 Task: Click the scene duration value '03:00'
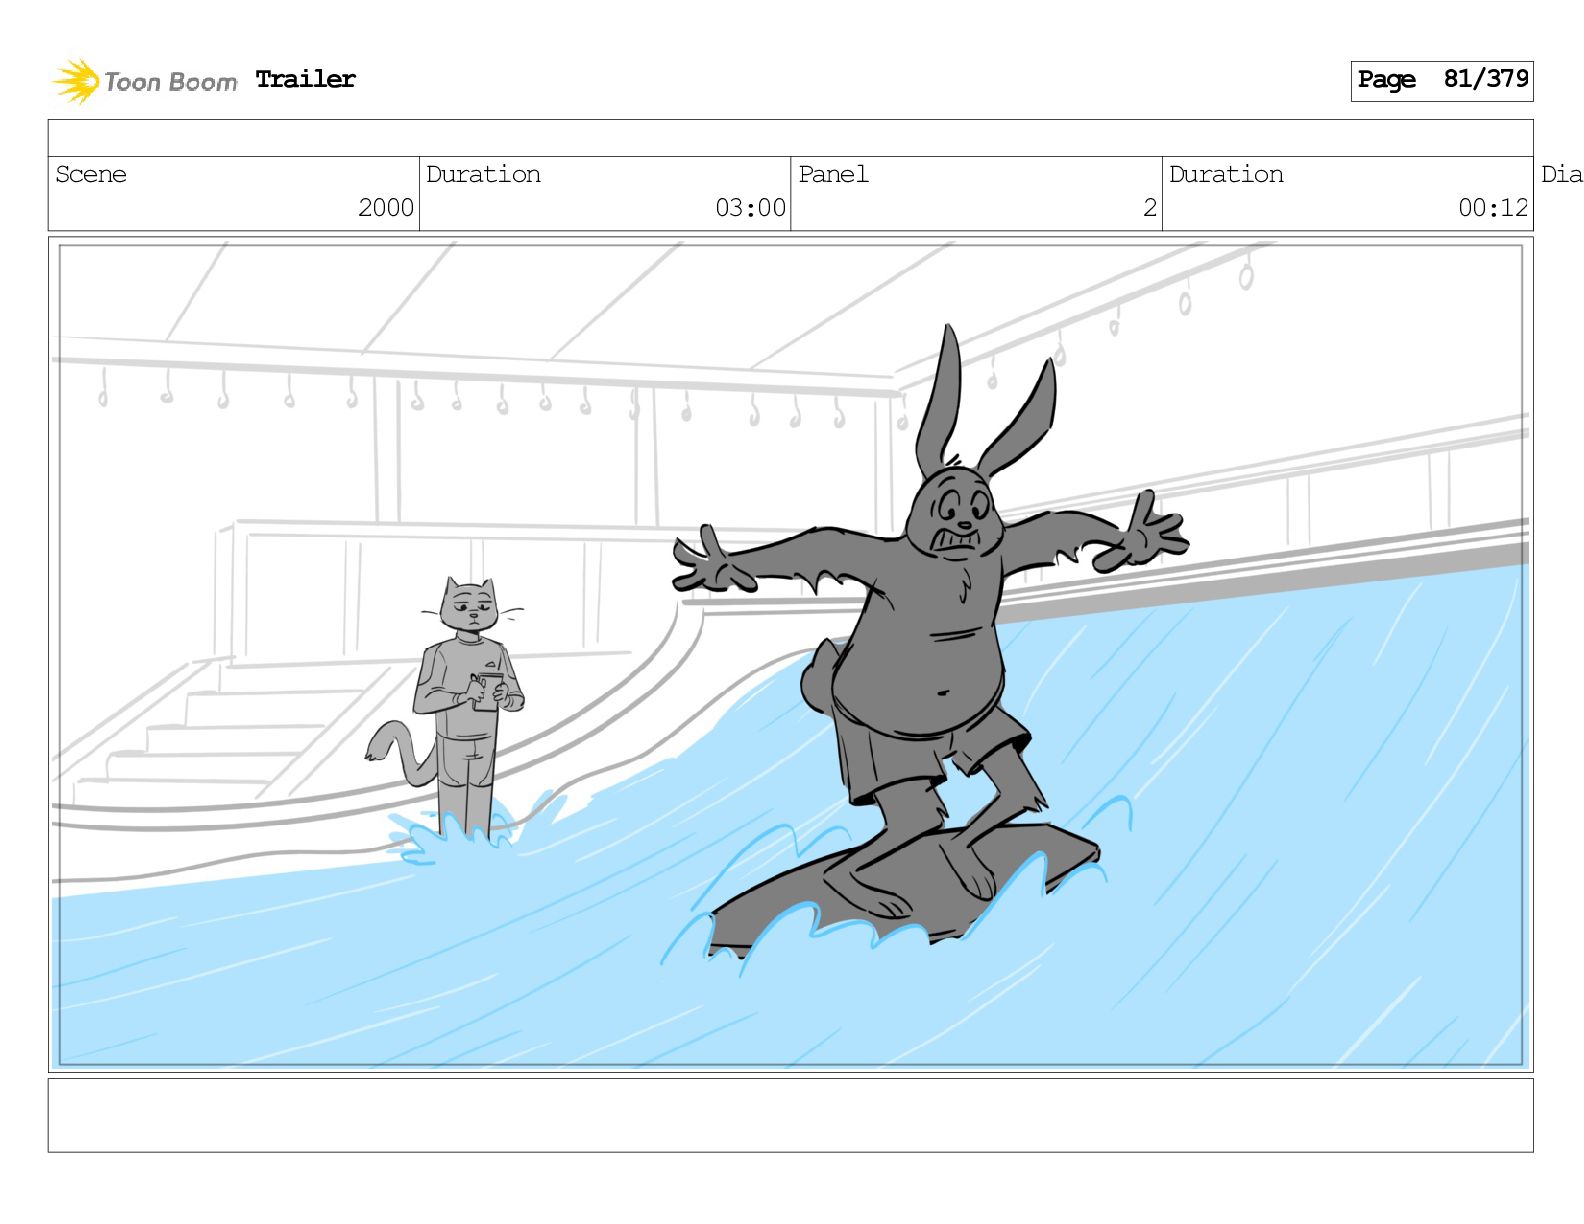click(x=751, y=208)
